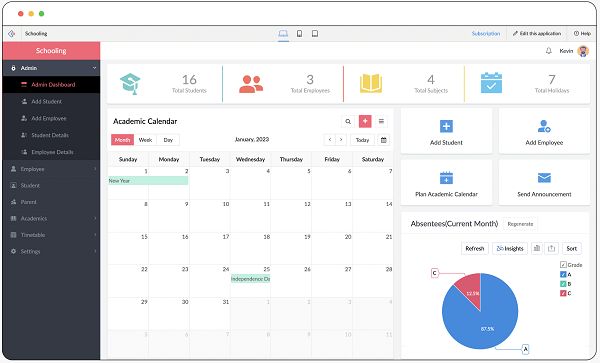Viewport: 600px width, 363px height.
Task: Open the Admin Dashboard menu item
Action: coord(51,85)
